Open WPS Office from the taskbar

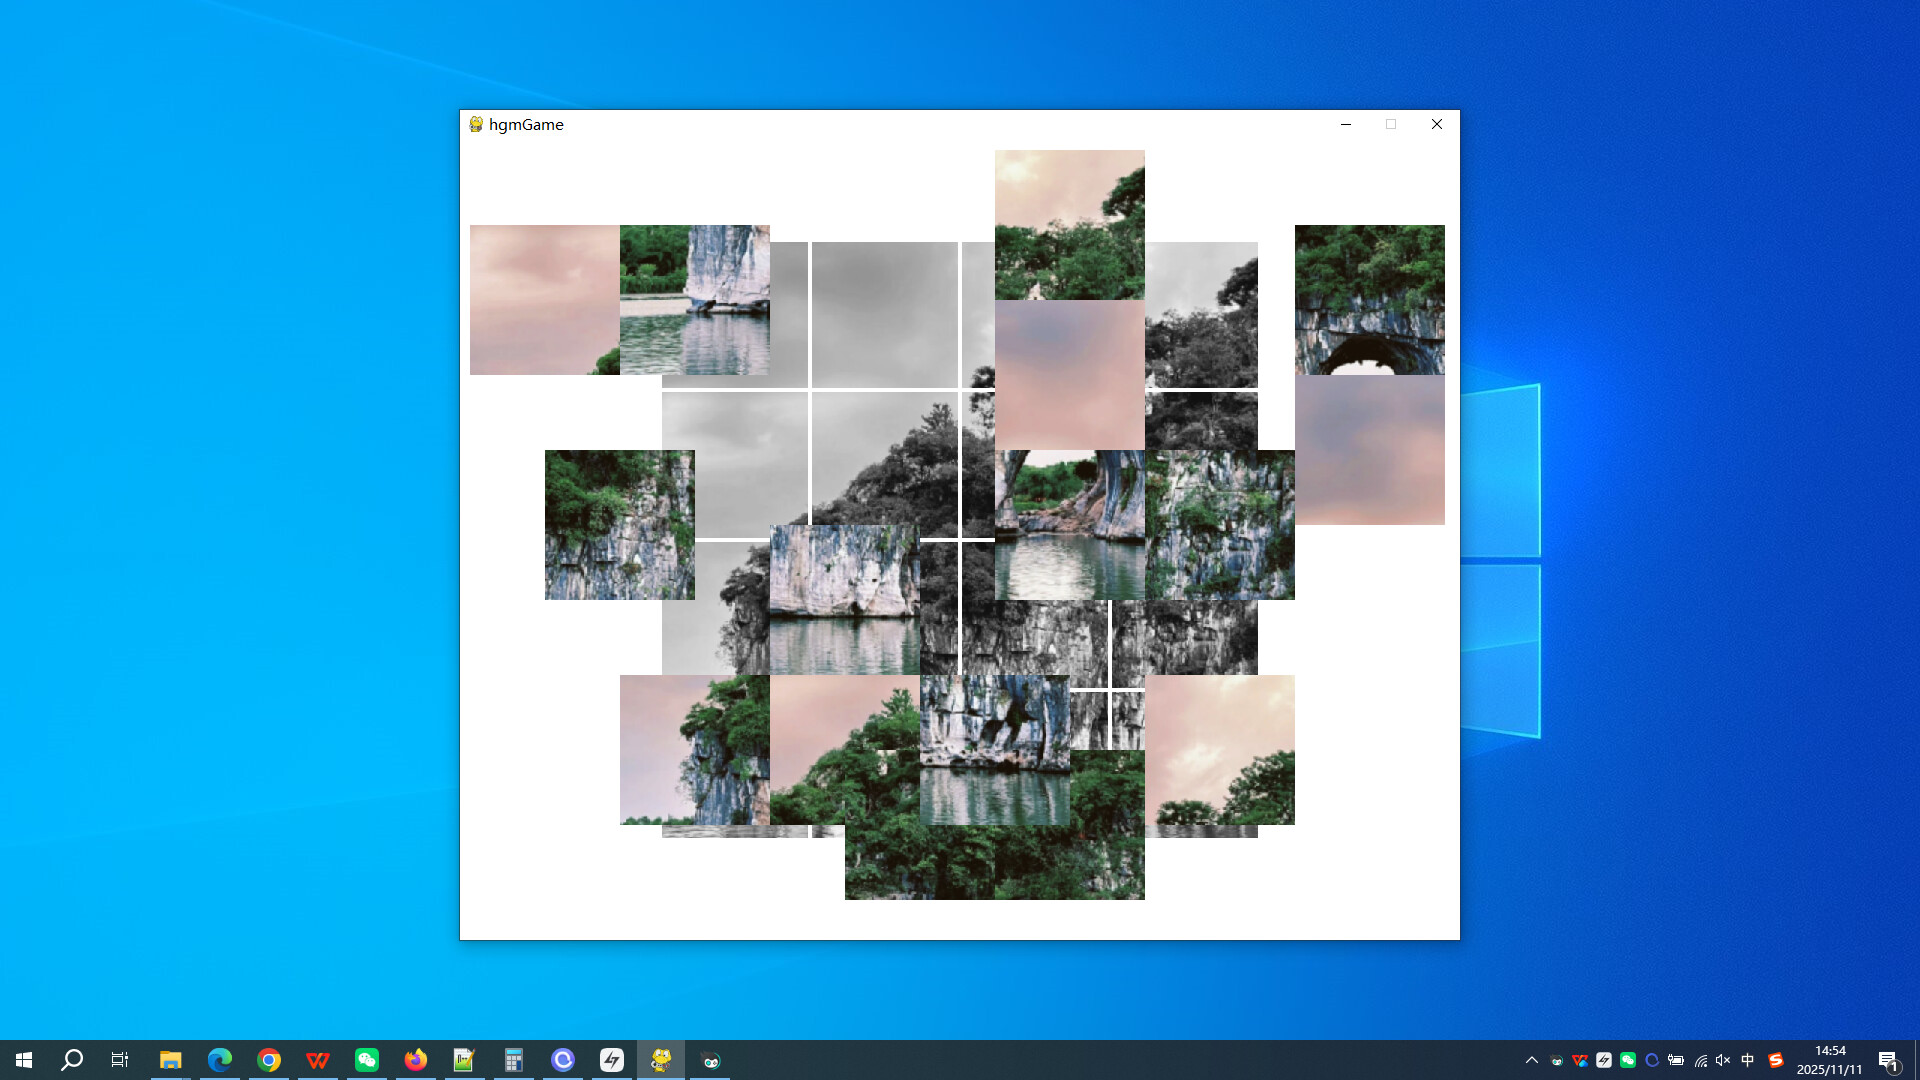click(x=318, y=1060)
